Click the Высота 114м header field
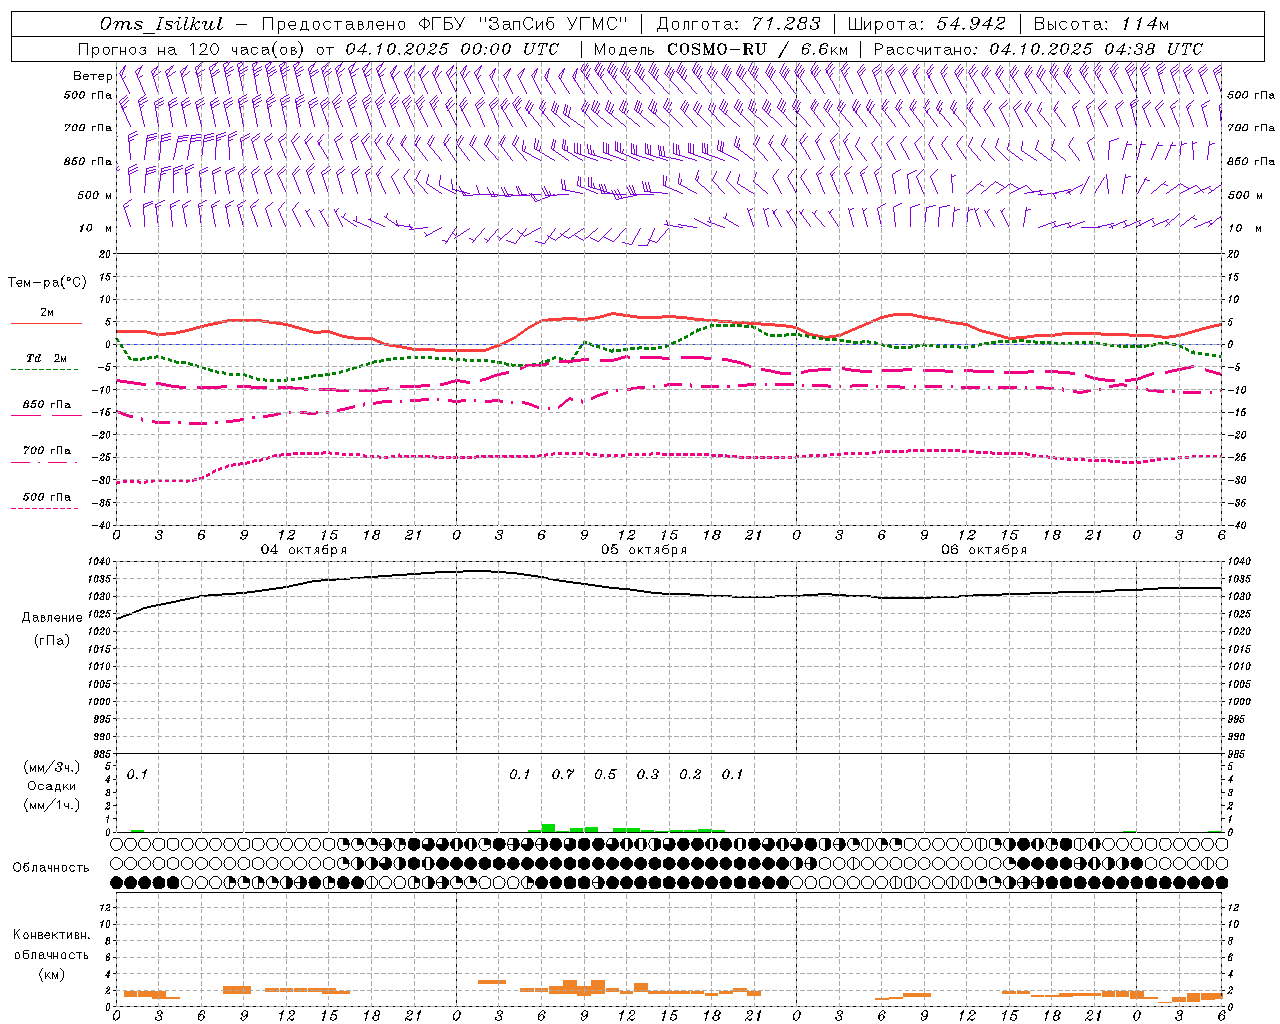This screenshot has height=1024, width=1280. click(1100, 24)
